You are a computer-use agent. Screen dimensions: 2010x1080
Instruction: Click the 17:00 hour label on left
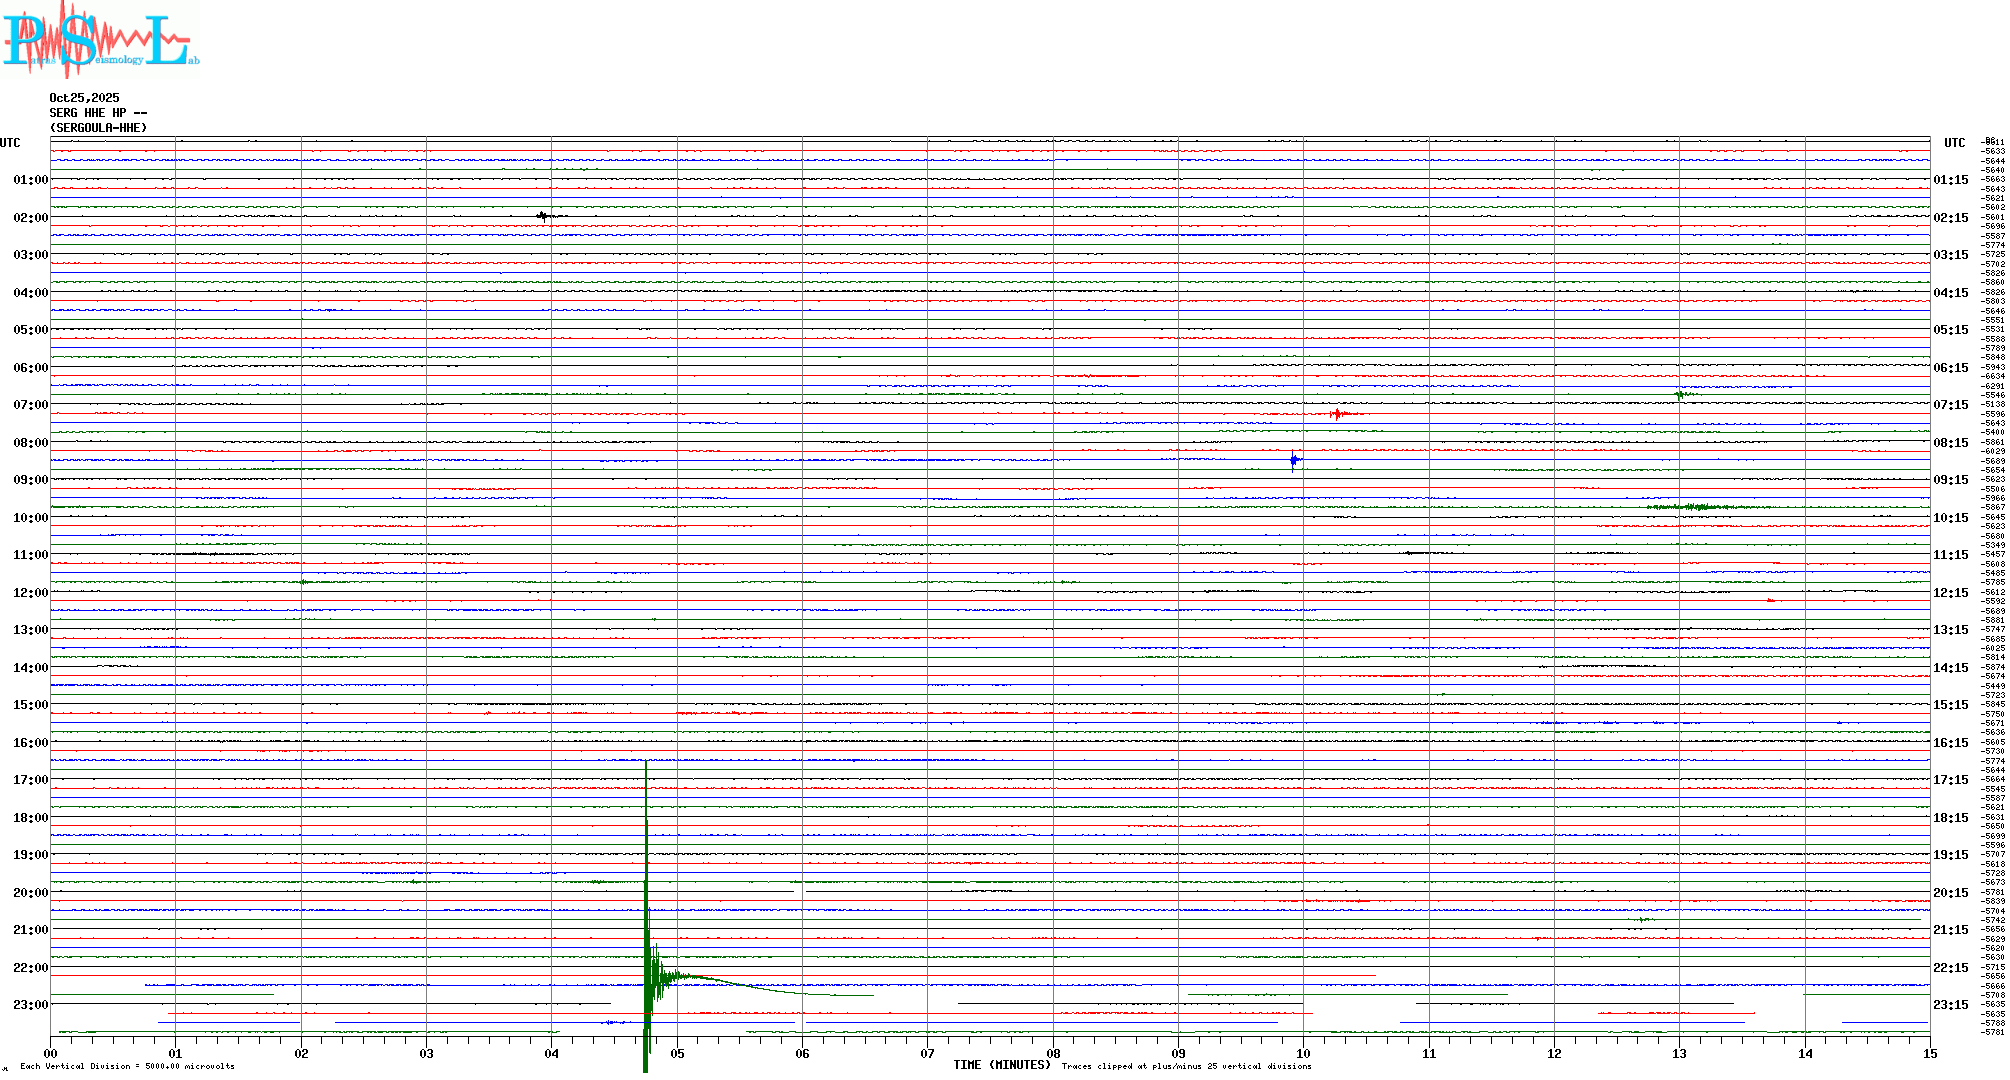30,780
